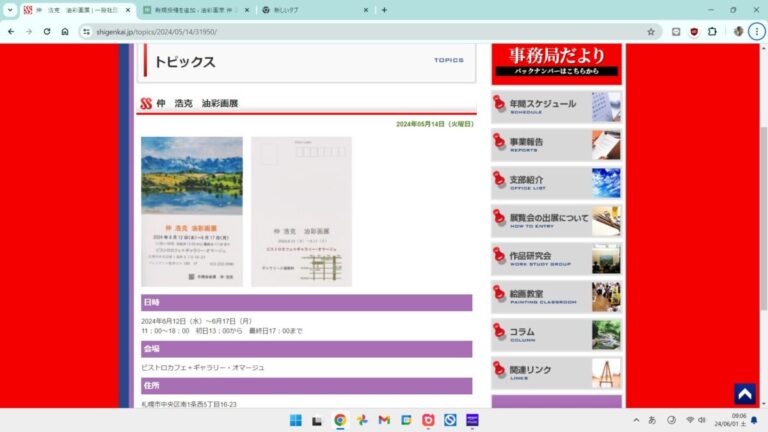Open the notification bell

point(754,420)
